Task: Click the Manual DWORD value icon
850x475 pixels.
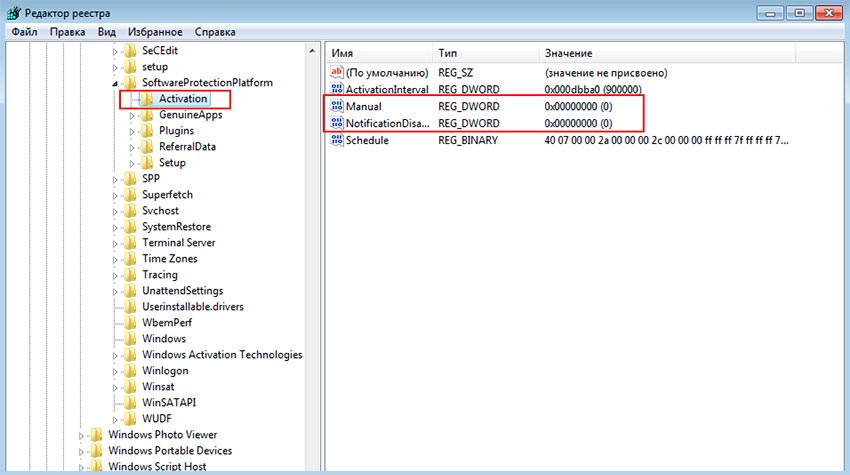Action: coord(336,106)
